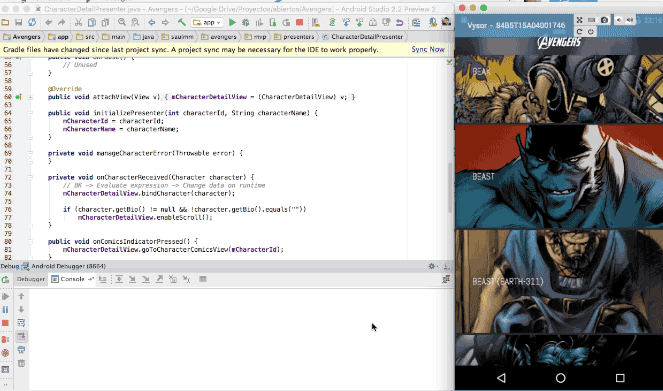Click the Evaluate Expression calculator icon
663x391 pixels.
tap(203, 279)
